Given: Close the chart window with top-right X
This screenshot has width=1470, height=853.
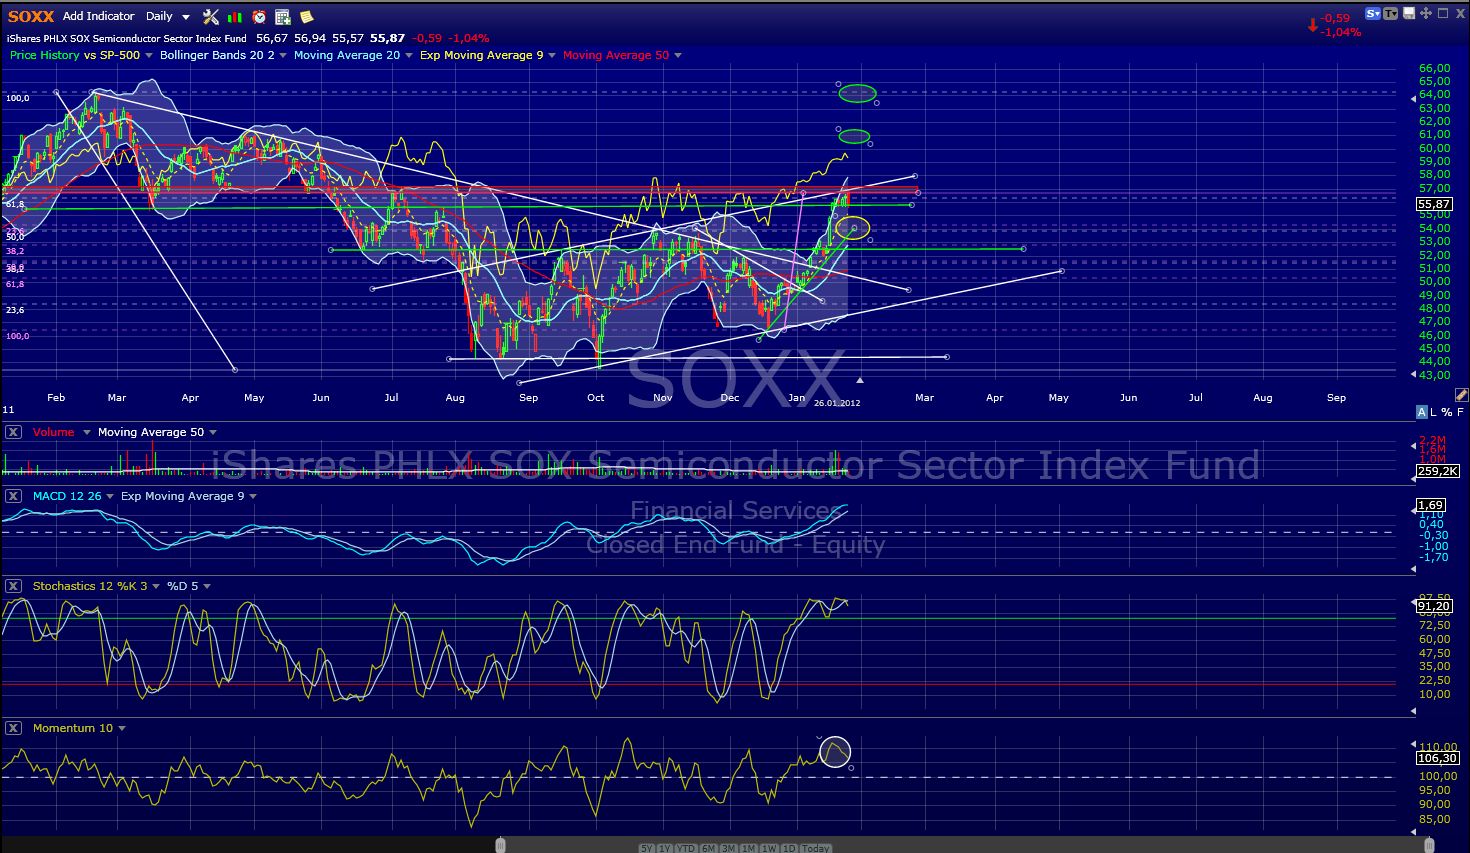Looking at the screenshot, I should (1460, 13).
